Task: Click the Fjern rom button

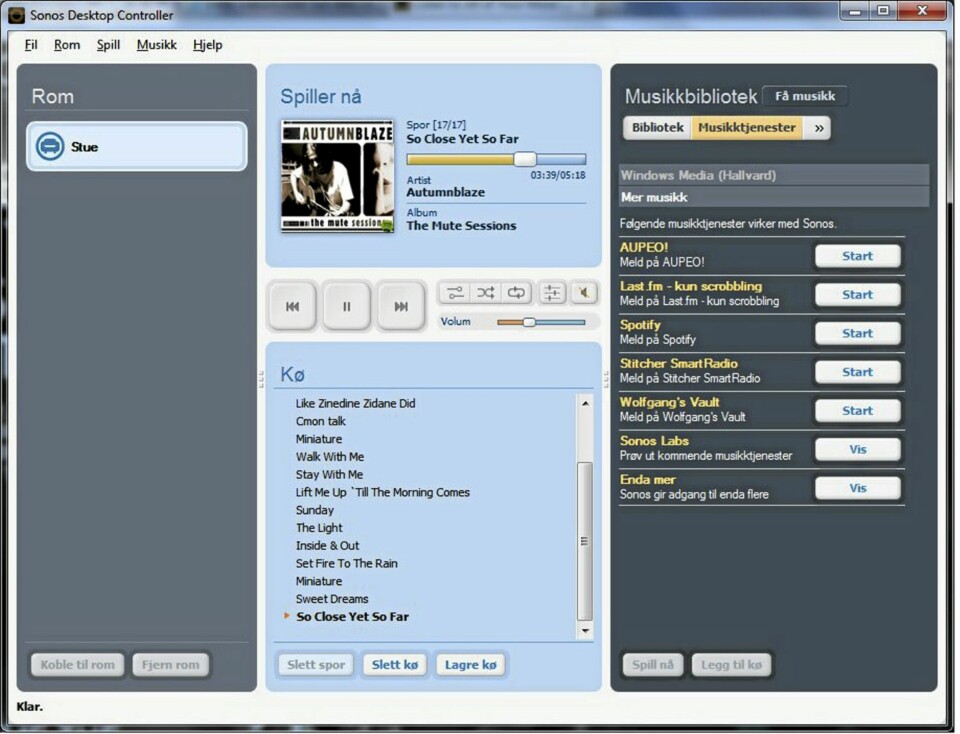Action: pos(171,665)
